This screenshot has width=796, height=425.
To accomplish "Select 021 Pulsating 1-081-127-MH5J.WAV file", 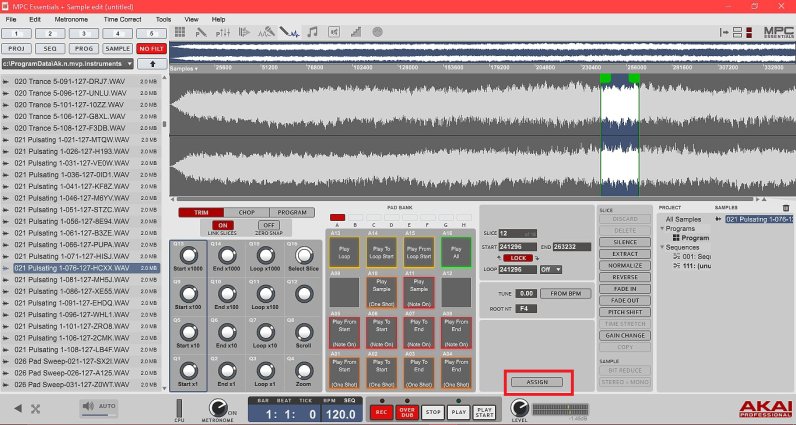I will pos(70,280).
